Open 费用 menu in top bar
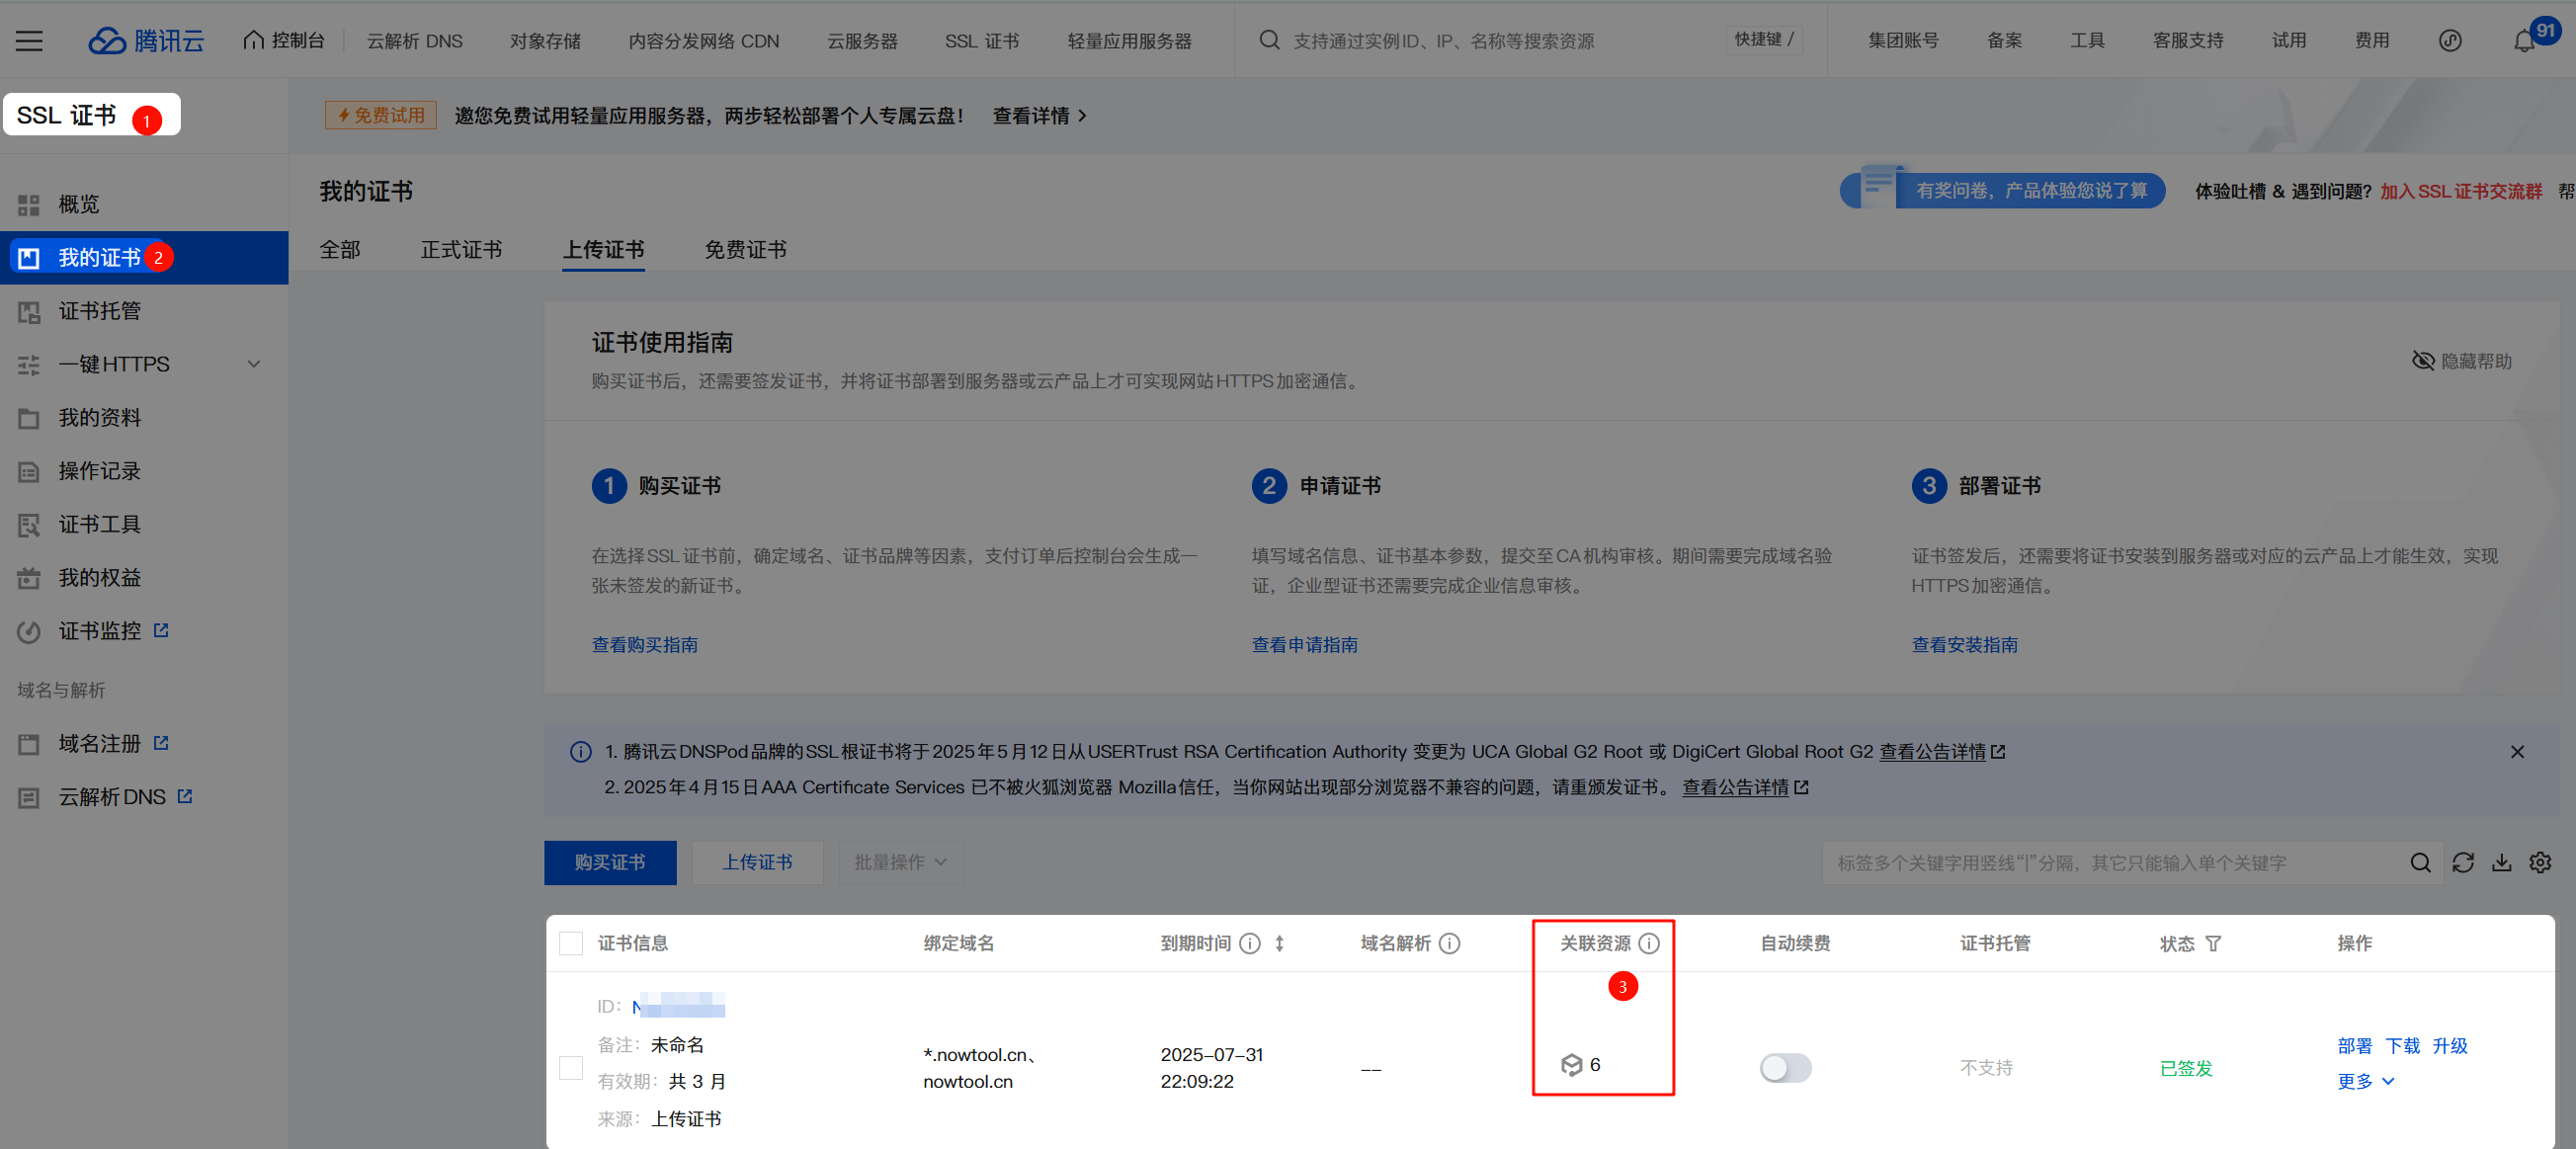2576x1149 pixels. pos(2371,40)
